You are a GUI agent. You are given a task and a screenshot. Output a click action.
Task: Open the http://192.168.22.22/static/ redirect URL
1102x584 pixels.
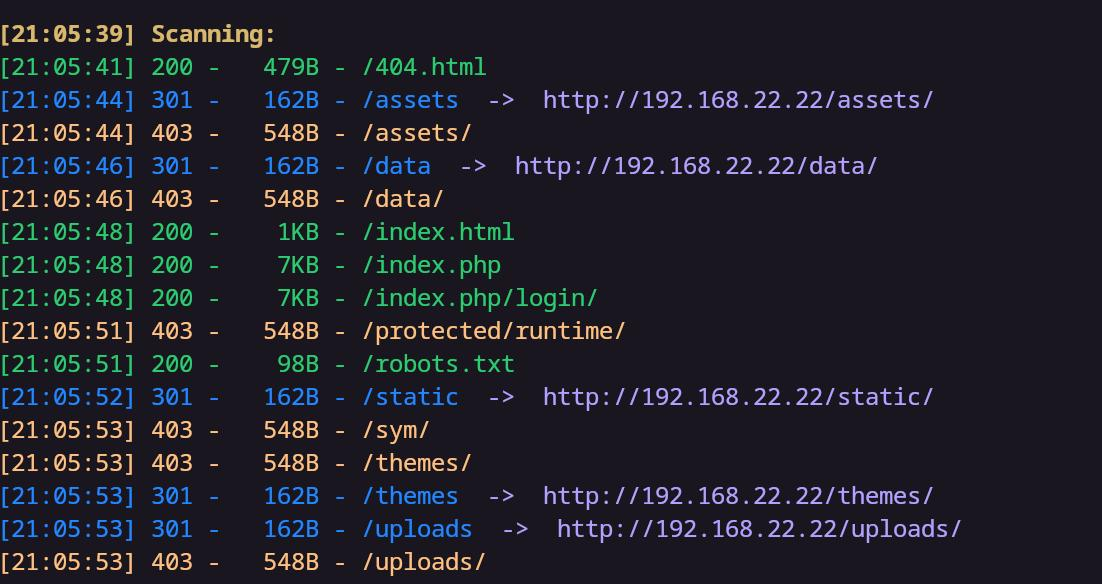coord(738,397)
